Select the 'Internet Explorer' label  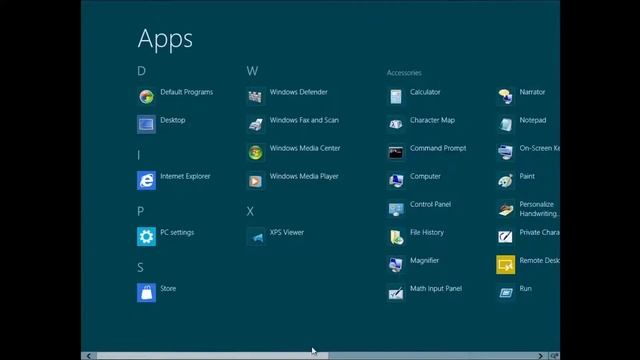tap(185, 176)
